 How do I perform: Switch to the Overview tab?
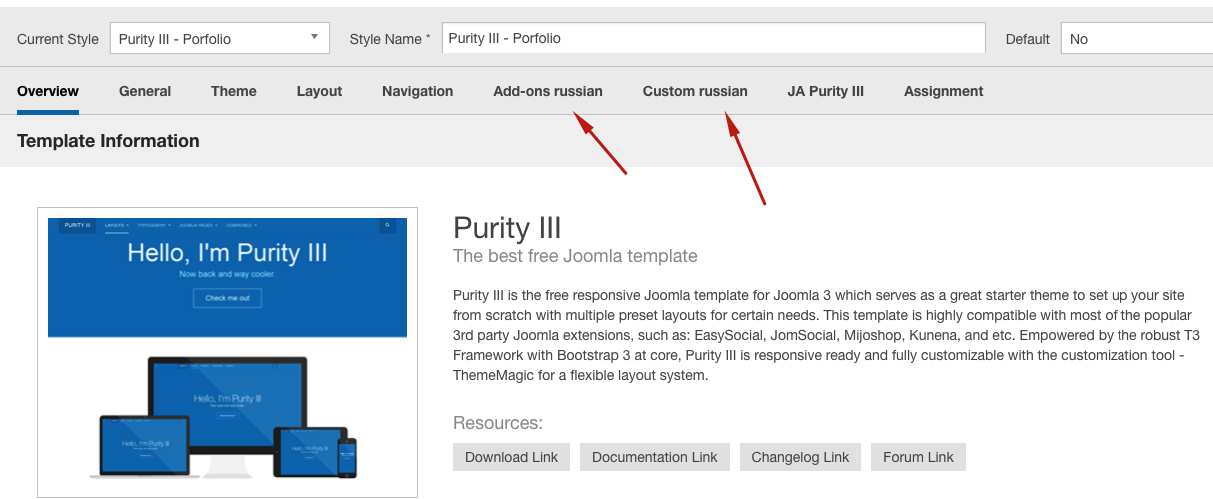tap(48, 91)
